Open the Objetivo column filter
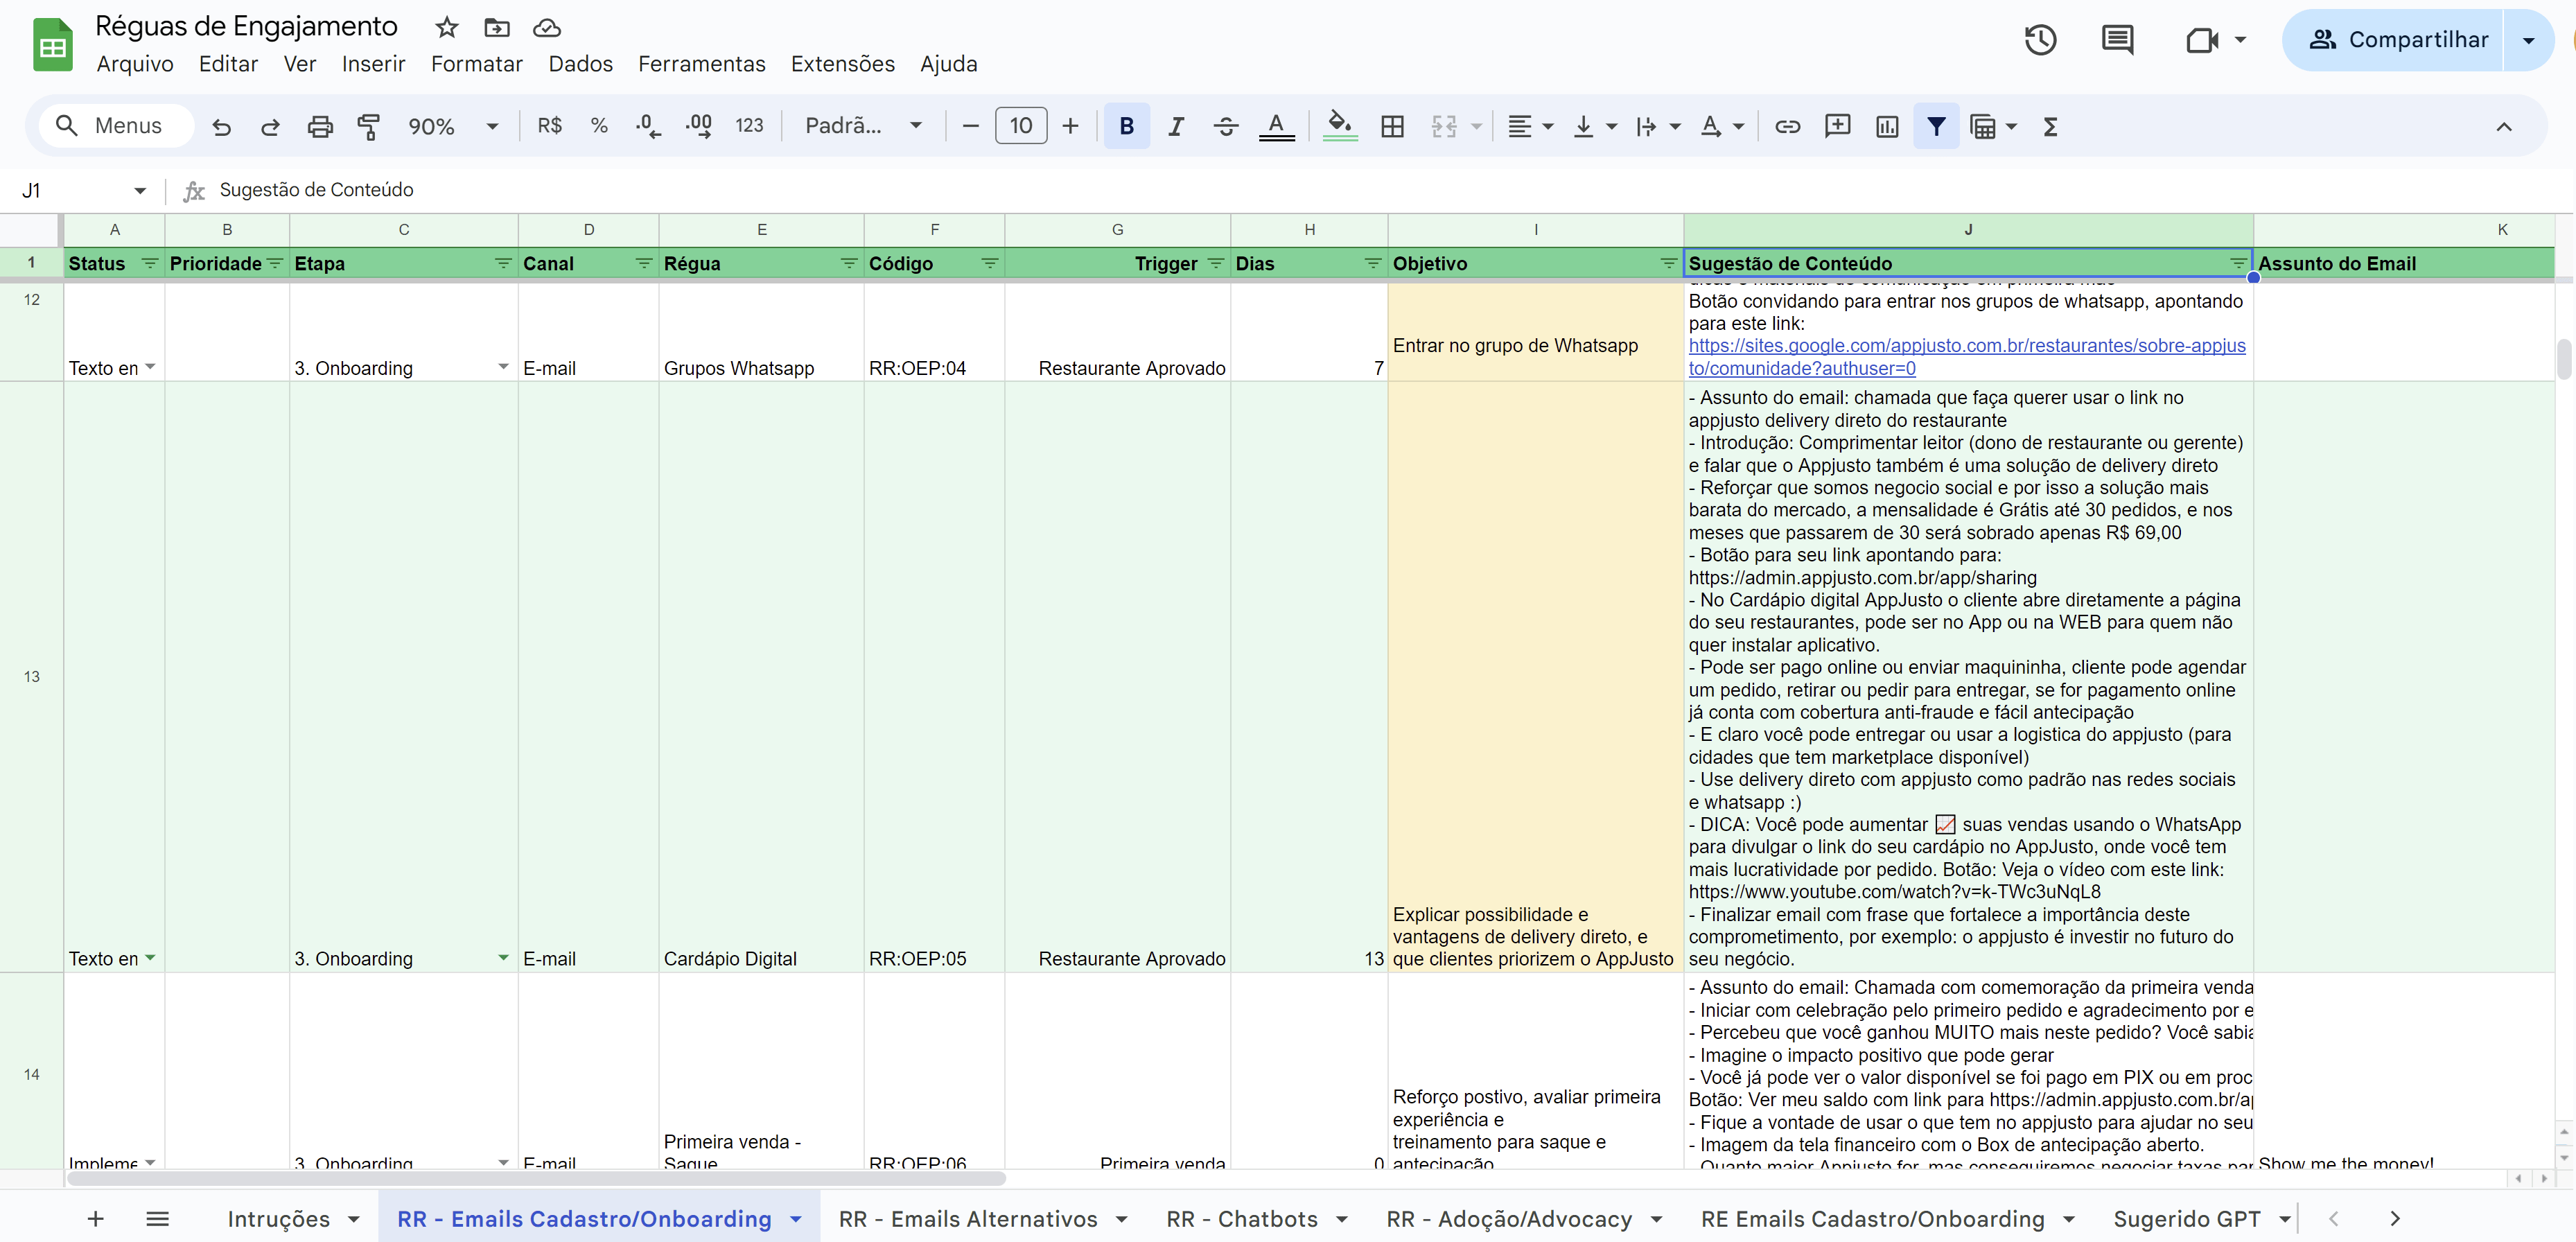Image resolution: width=2576 pixels, height=1242 pixels. pyautogui.click(x=1668, y=263)
